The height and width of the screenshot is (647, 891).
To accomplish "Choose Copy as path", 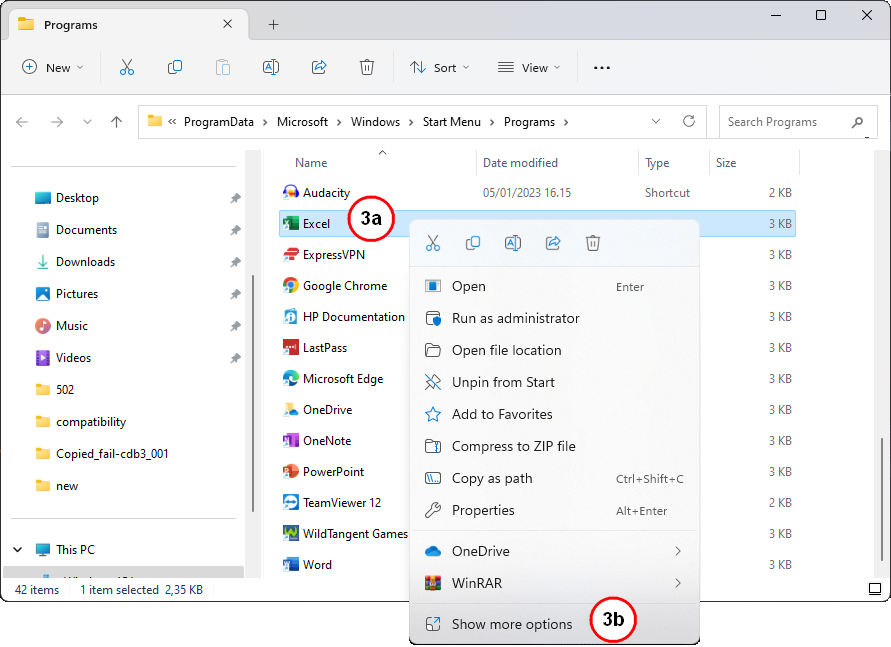I will (554, 478).
